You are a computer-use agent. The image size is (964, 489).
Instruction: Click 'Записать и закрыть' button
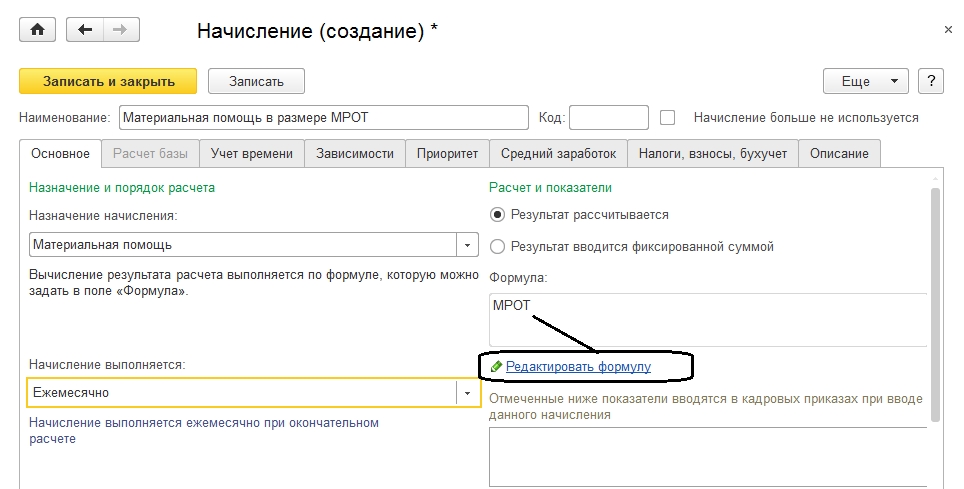[108, 81]
